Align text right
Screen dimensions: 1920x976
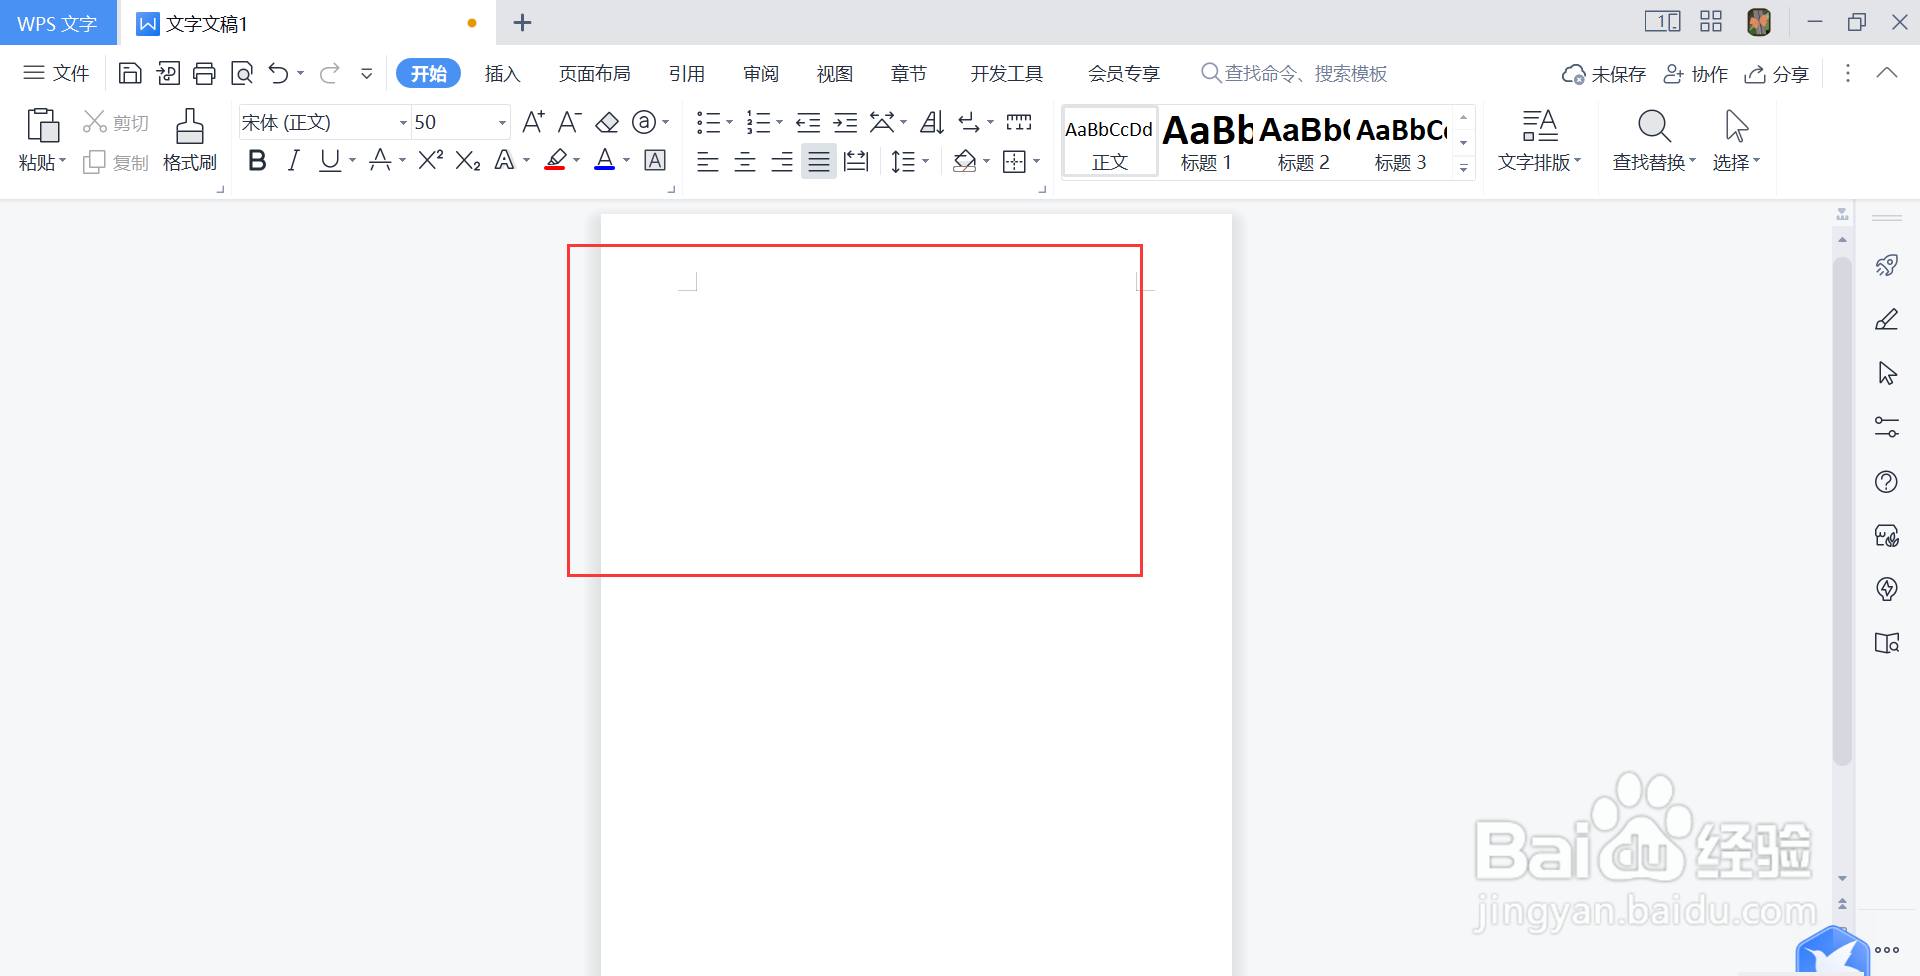tap(782, 161)
